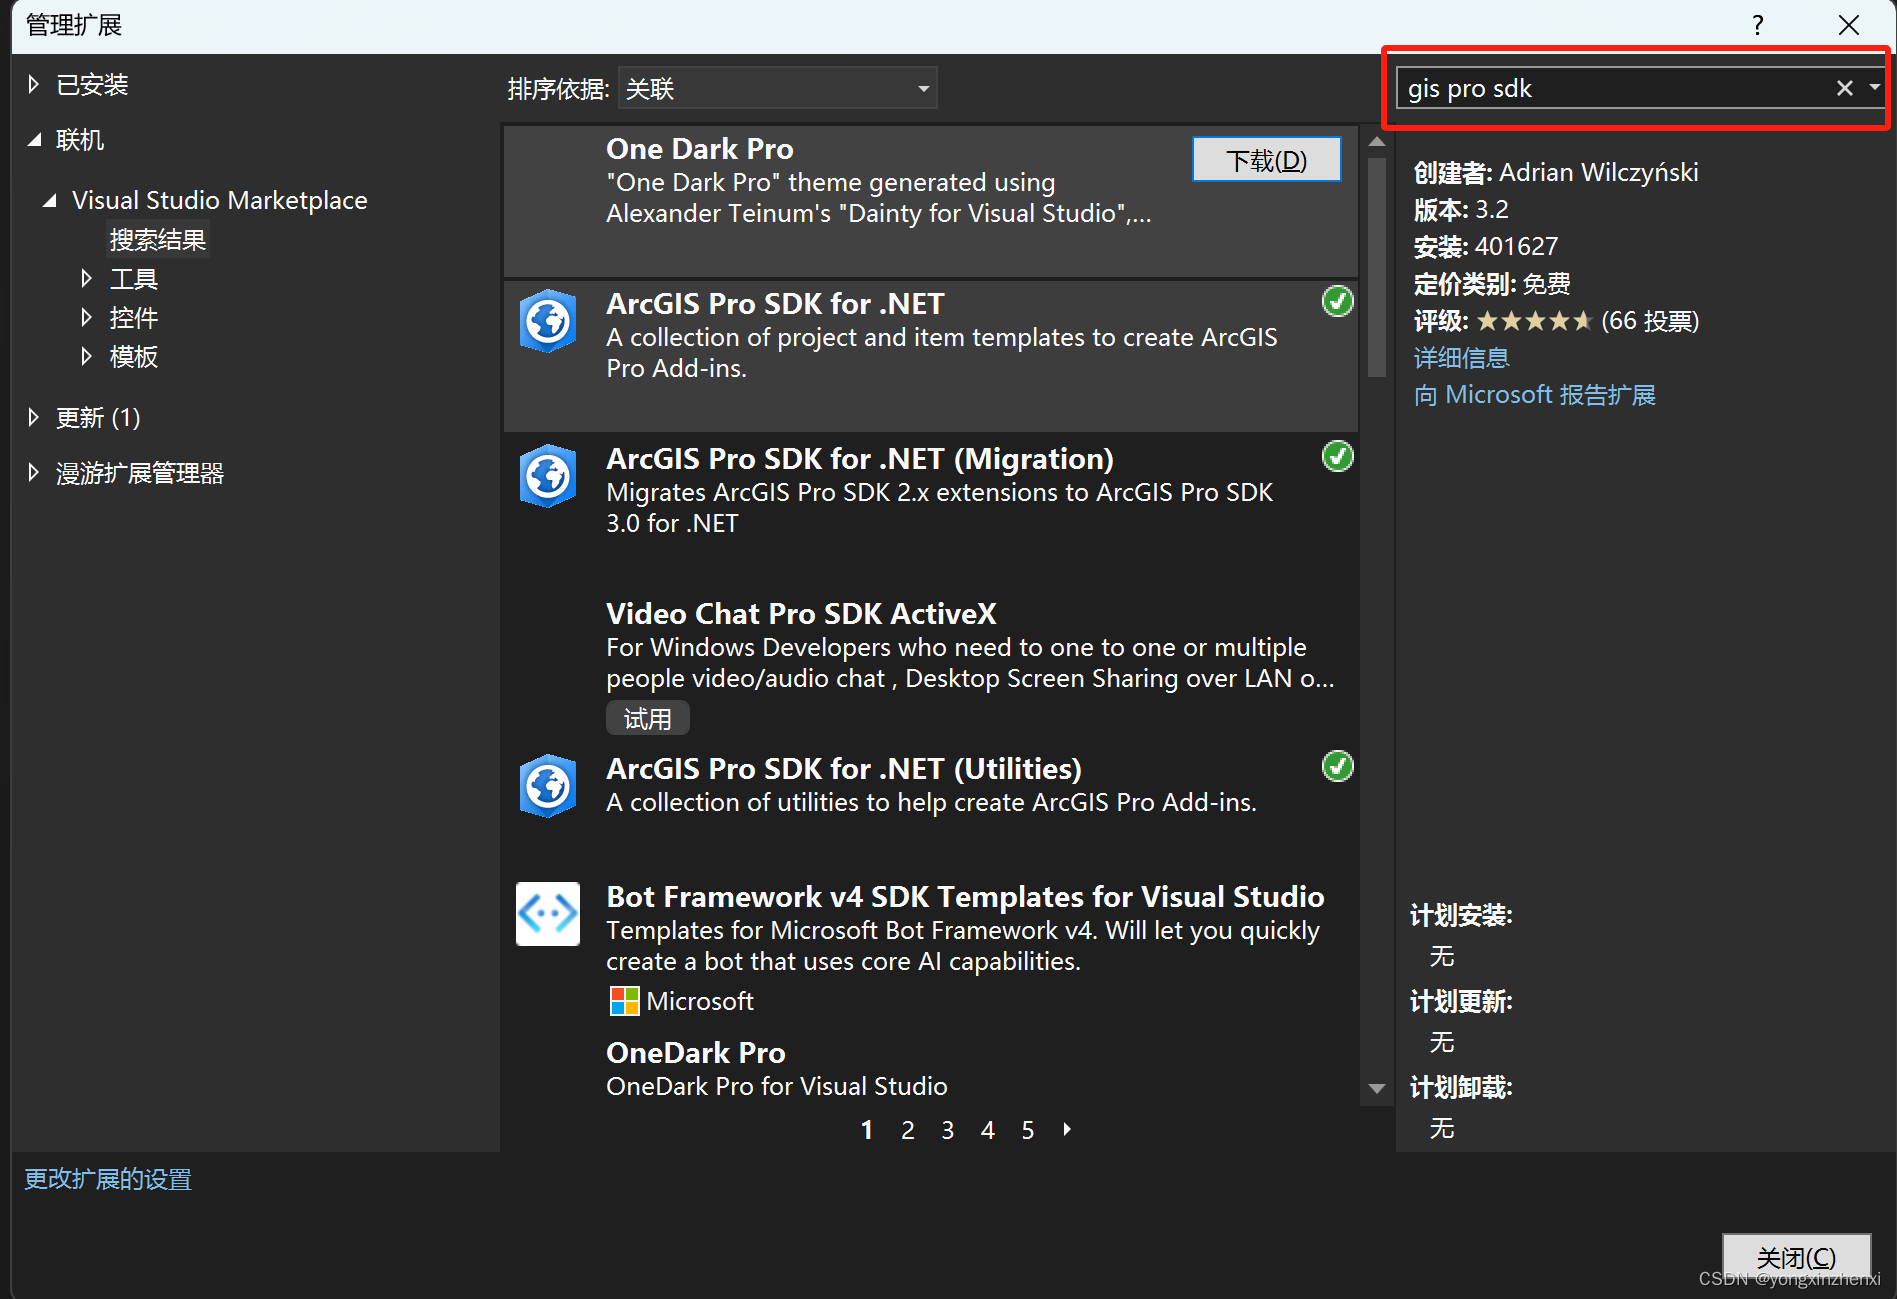Open 更改扩展的设置 link
Screen dimensions: 1897x1299
[x=108, y=1179]
